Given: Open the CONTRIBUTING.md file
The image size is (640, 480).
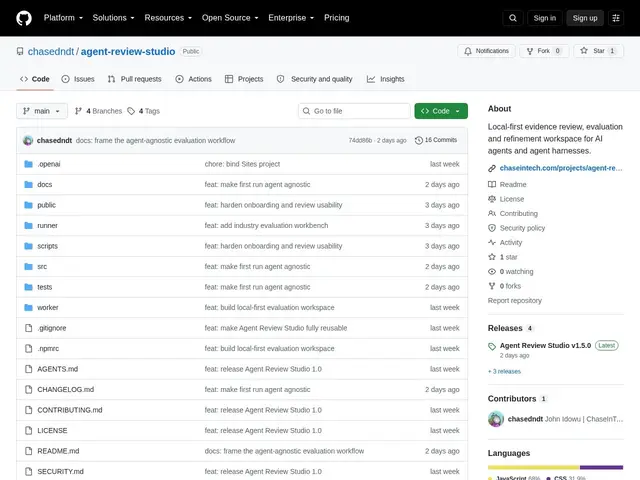Looking at the screenshot, I should coord(70,410).
